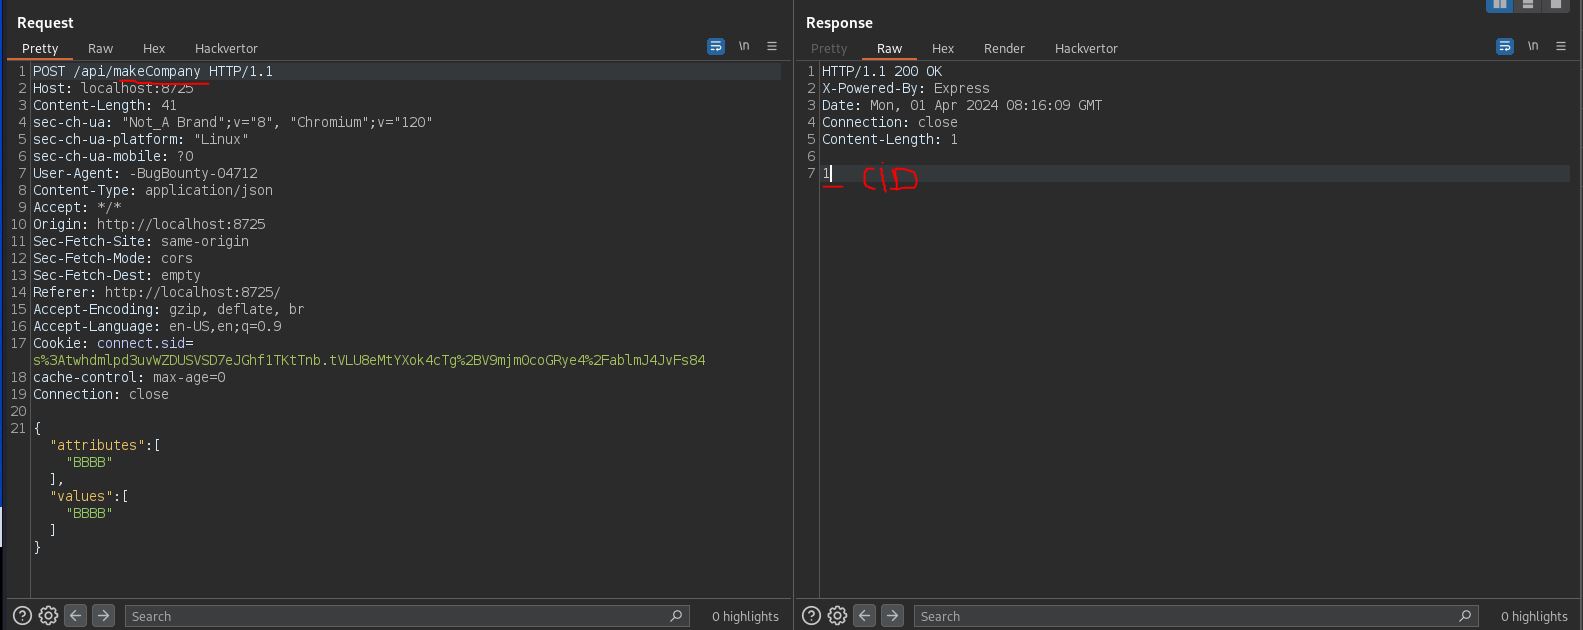Click Content-Length: 41 header
Screen dimensions: 1583x630
click(x=105, y=105)
